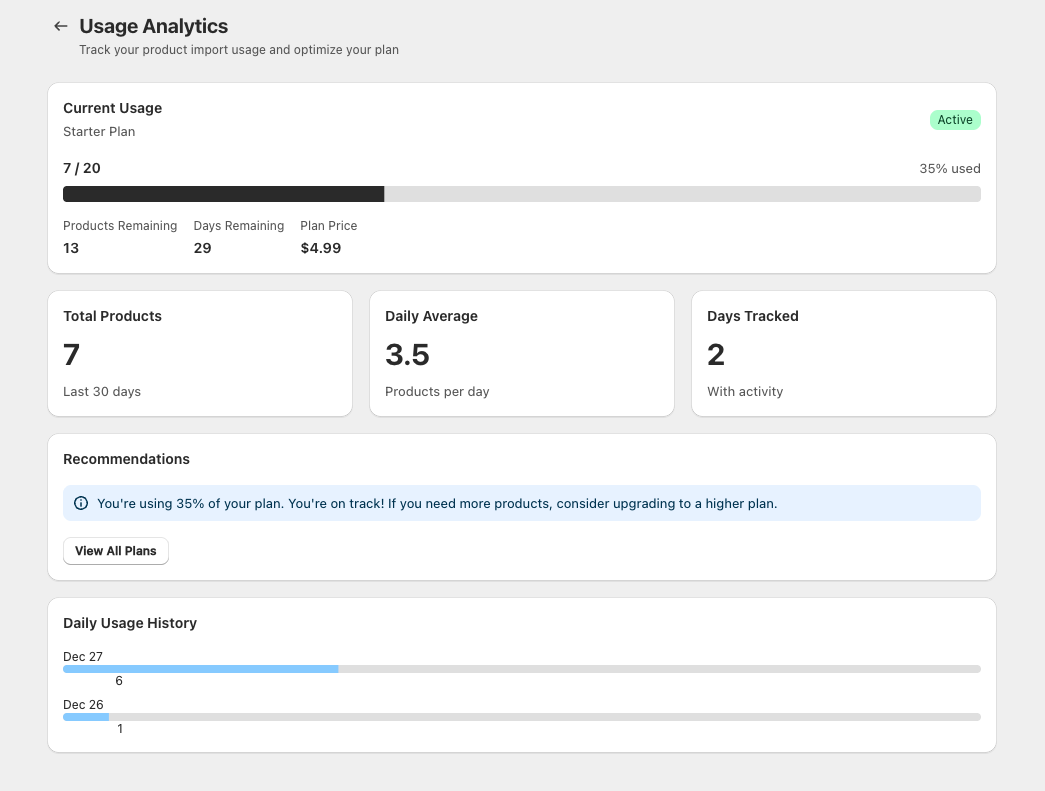Viewport: 1045px width, 791px height.
Task: Open the upgrade recommendation message
Action: click(437, 503)
